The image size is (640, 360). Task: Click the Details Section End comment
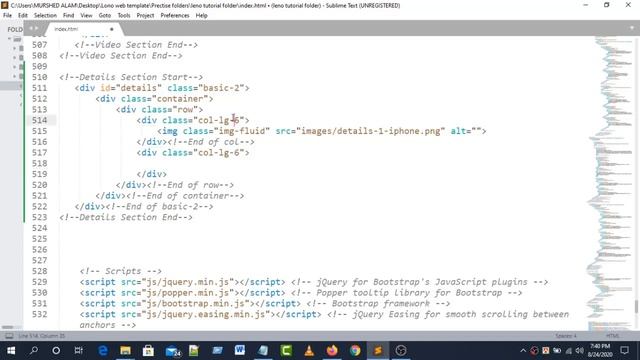coord(126,218)
